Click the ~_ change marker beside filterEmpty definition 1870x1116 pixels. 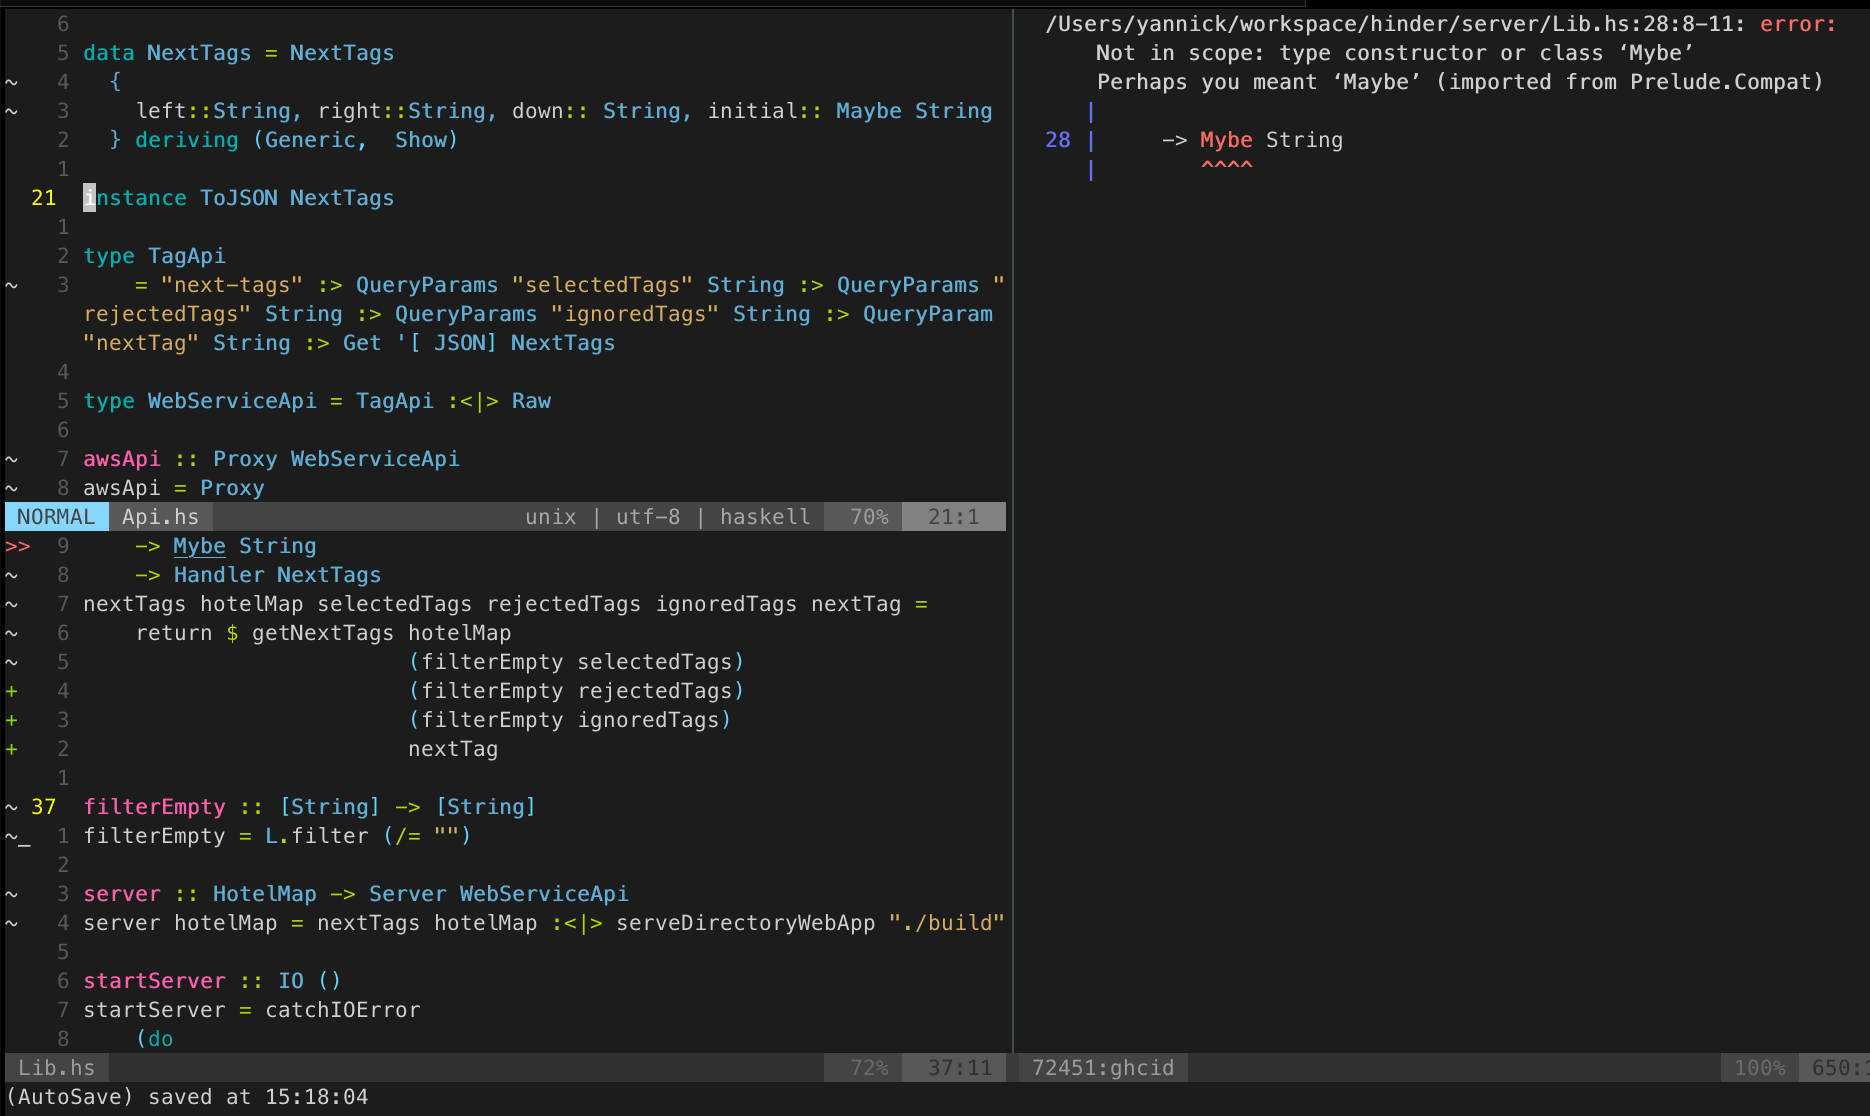pos(18,836)
